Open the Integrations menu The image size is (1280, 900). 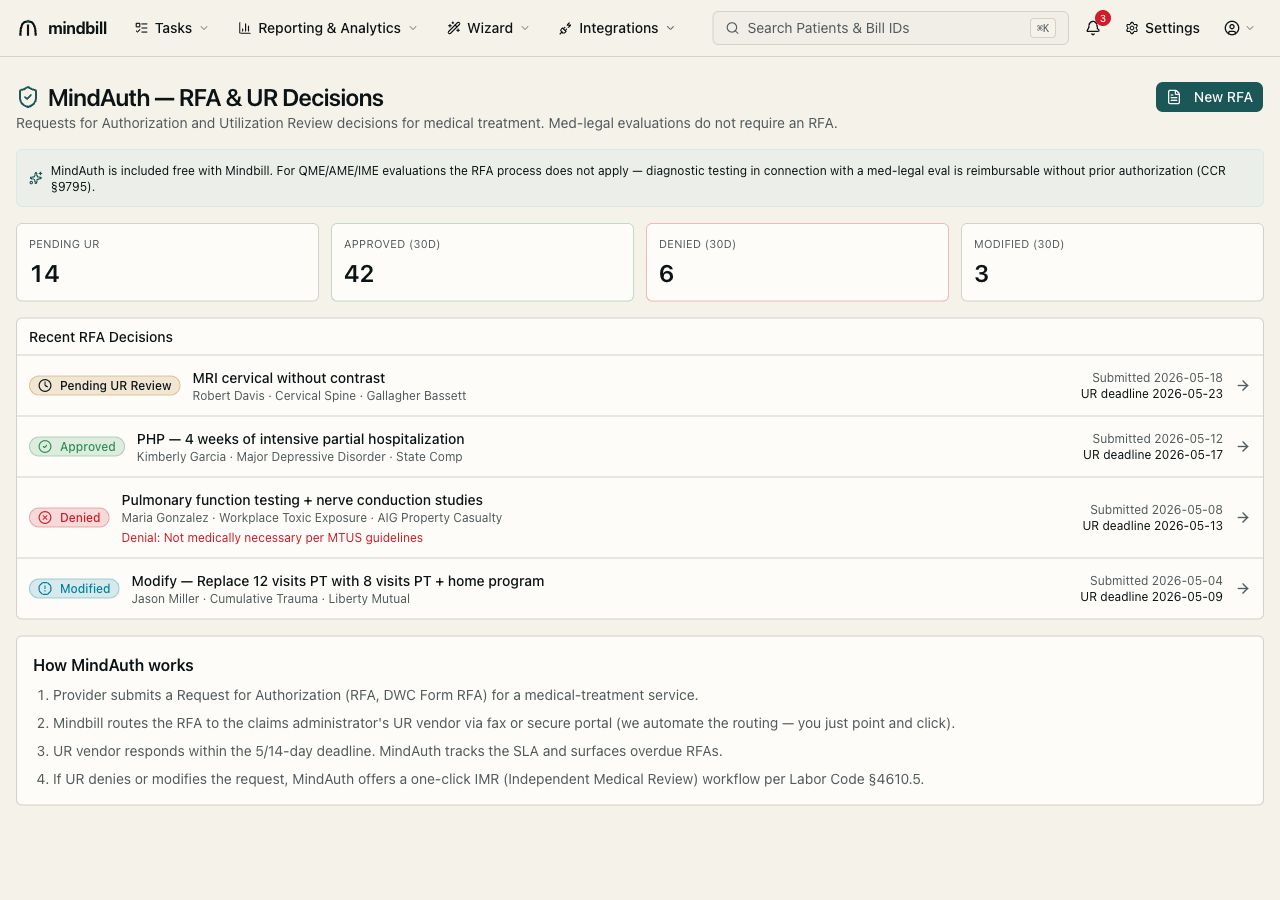(617, 28)
